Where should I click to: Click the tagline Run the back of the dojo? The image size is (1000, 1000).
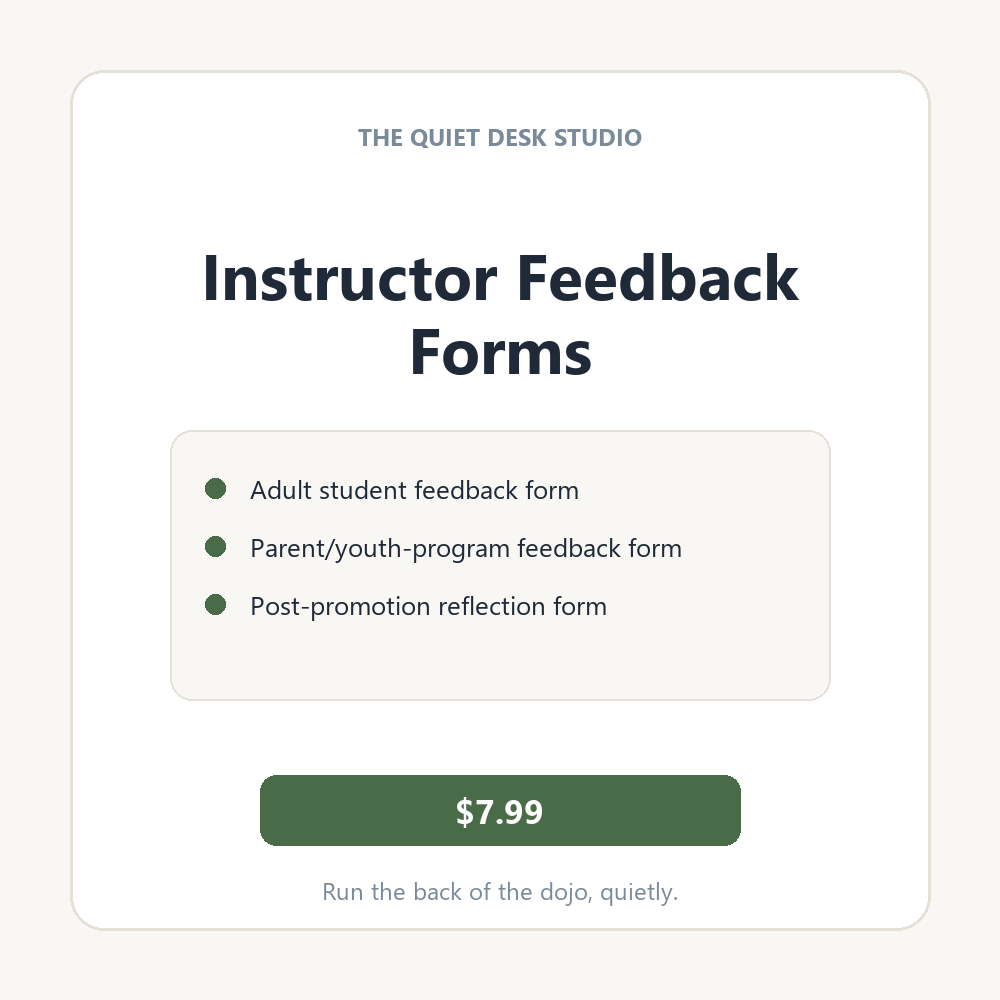pos(457,892)
